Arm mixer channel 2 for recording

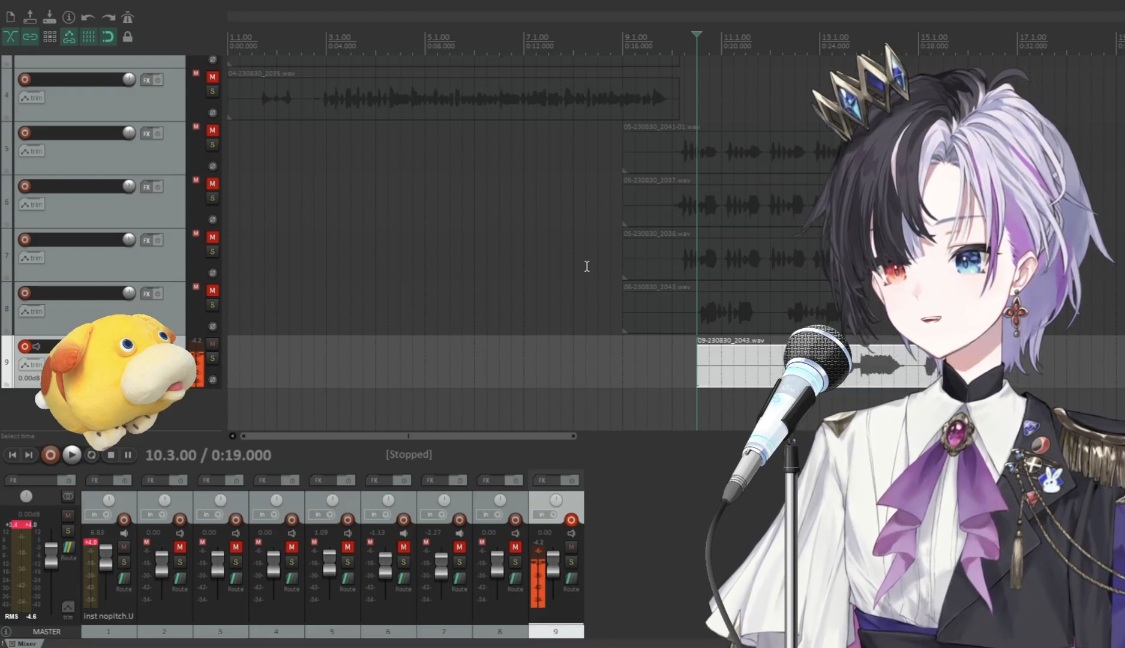click(180, 520)
